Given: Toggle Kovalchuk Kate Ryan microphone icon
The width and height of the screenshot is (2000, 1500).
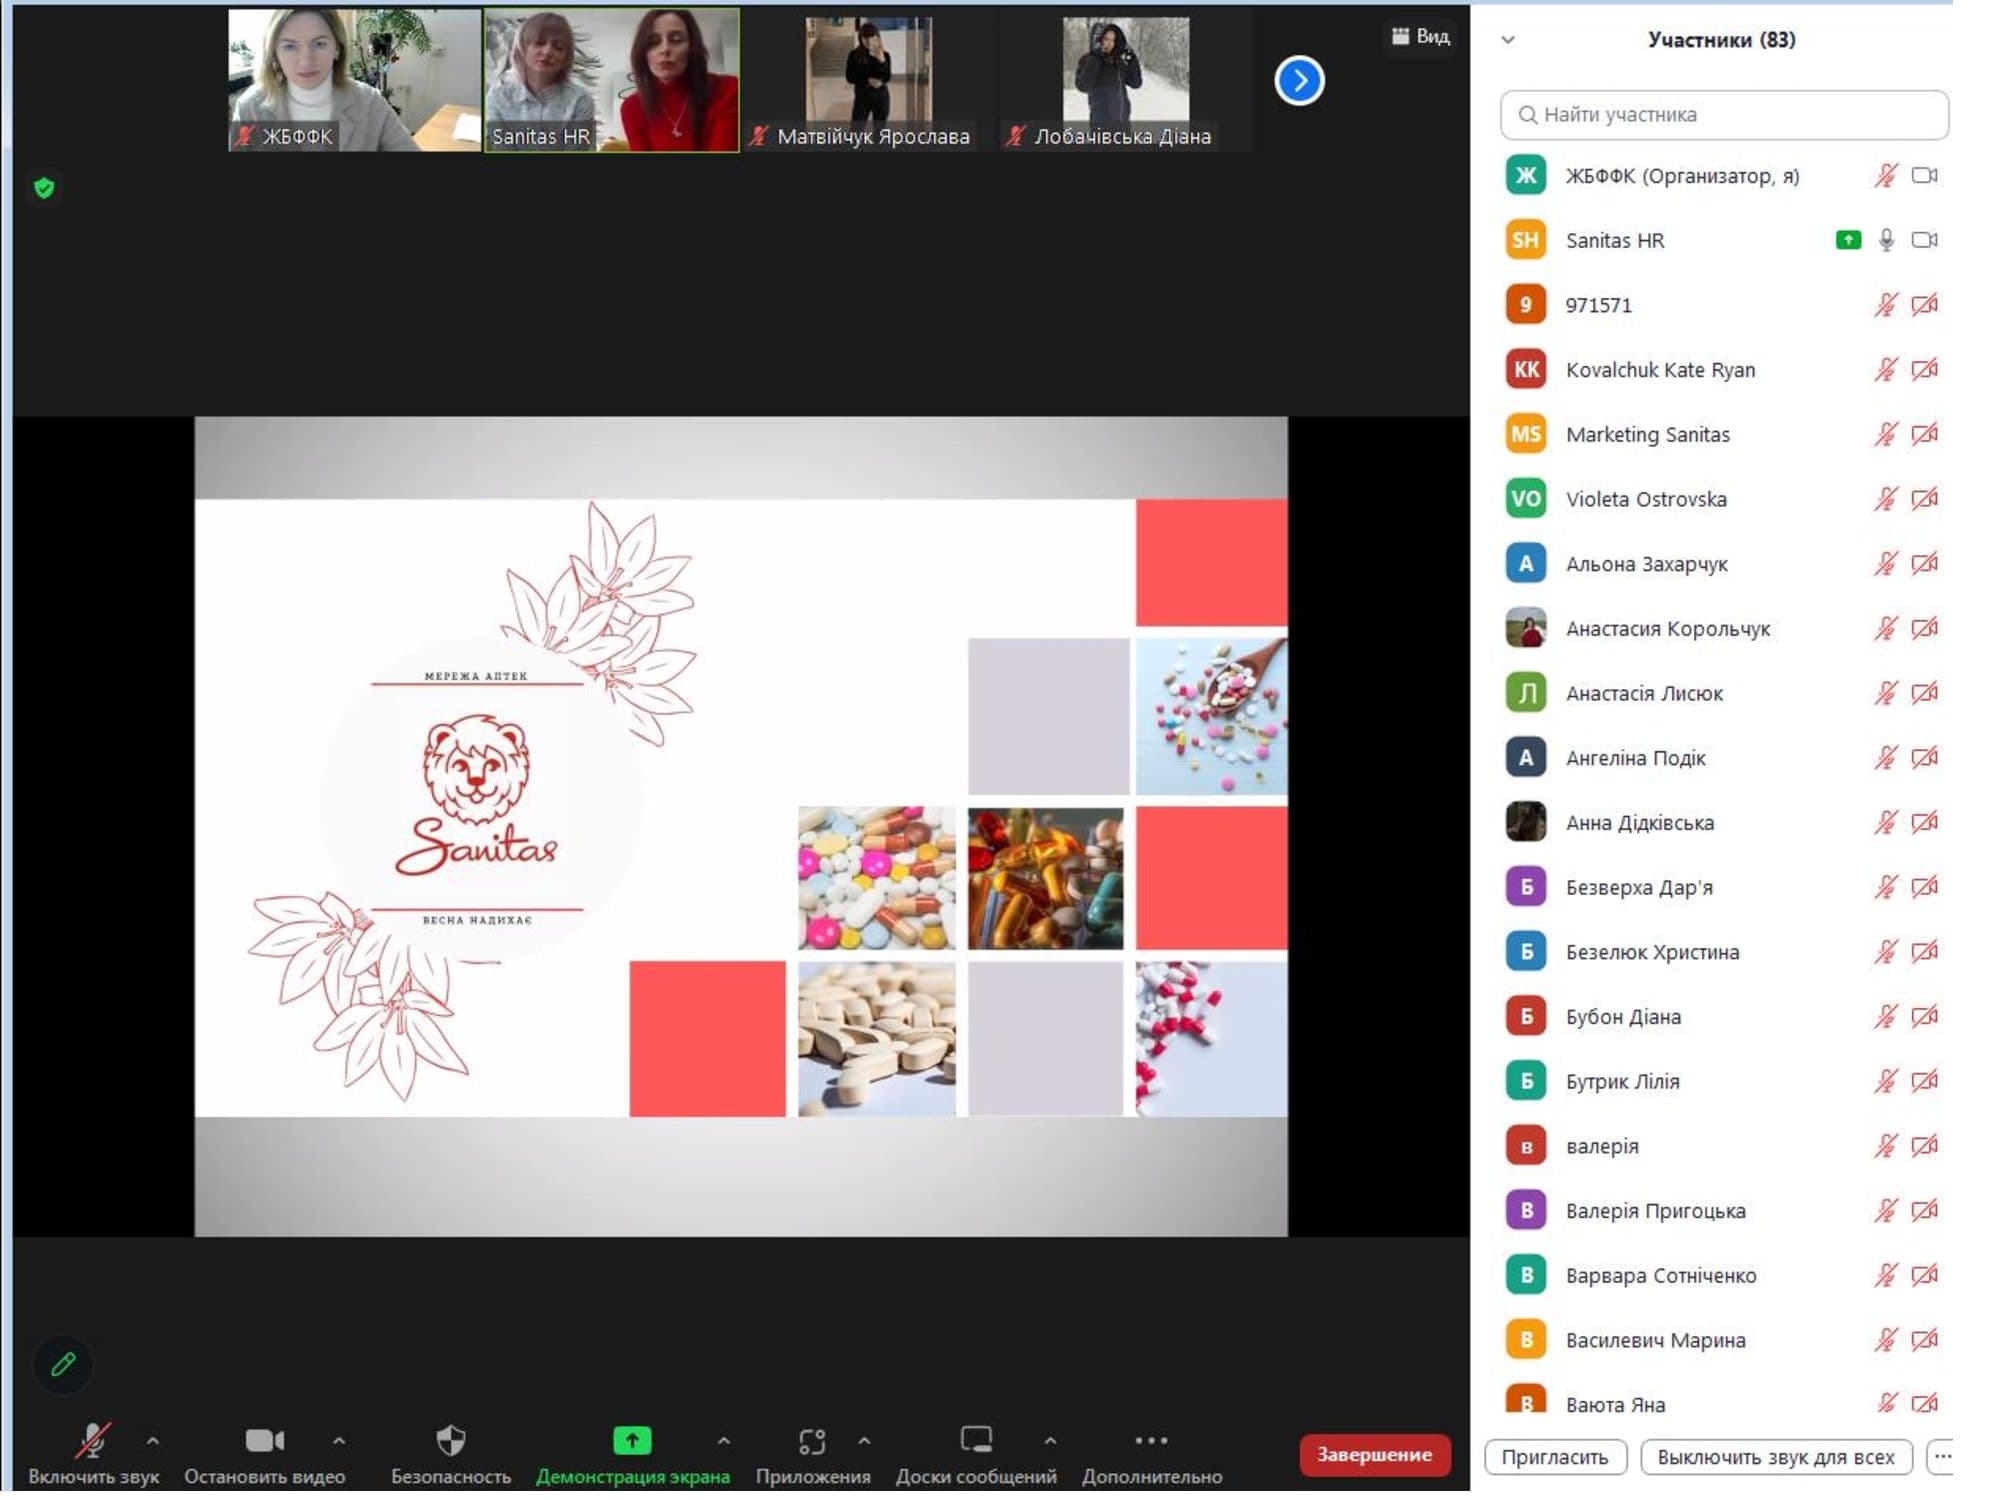Looking at the screenshot, I should point(1886,370).
